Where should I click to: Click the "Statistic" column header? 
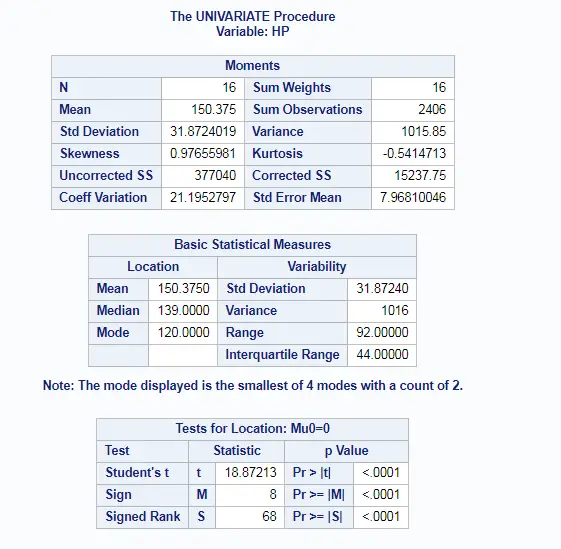(x=237, y=451)
